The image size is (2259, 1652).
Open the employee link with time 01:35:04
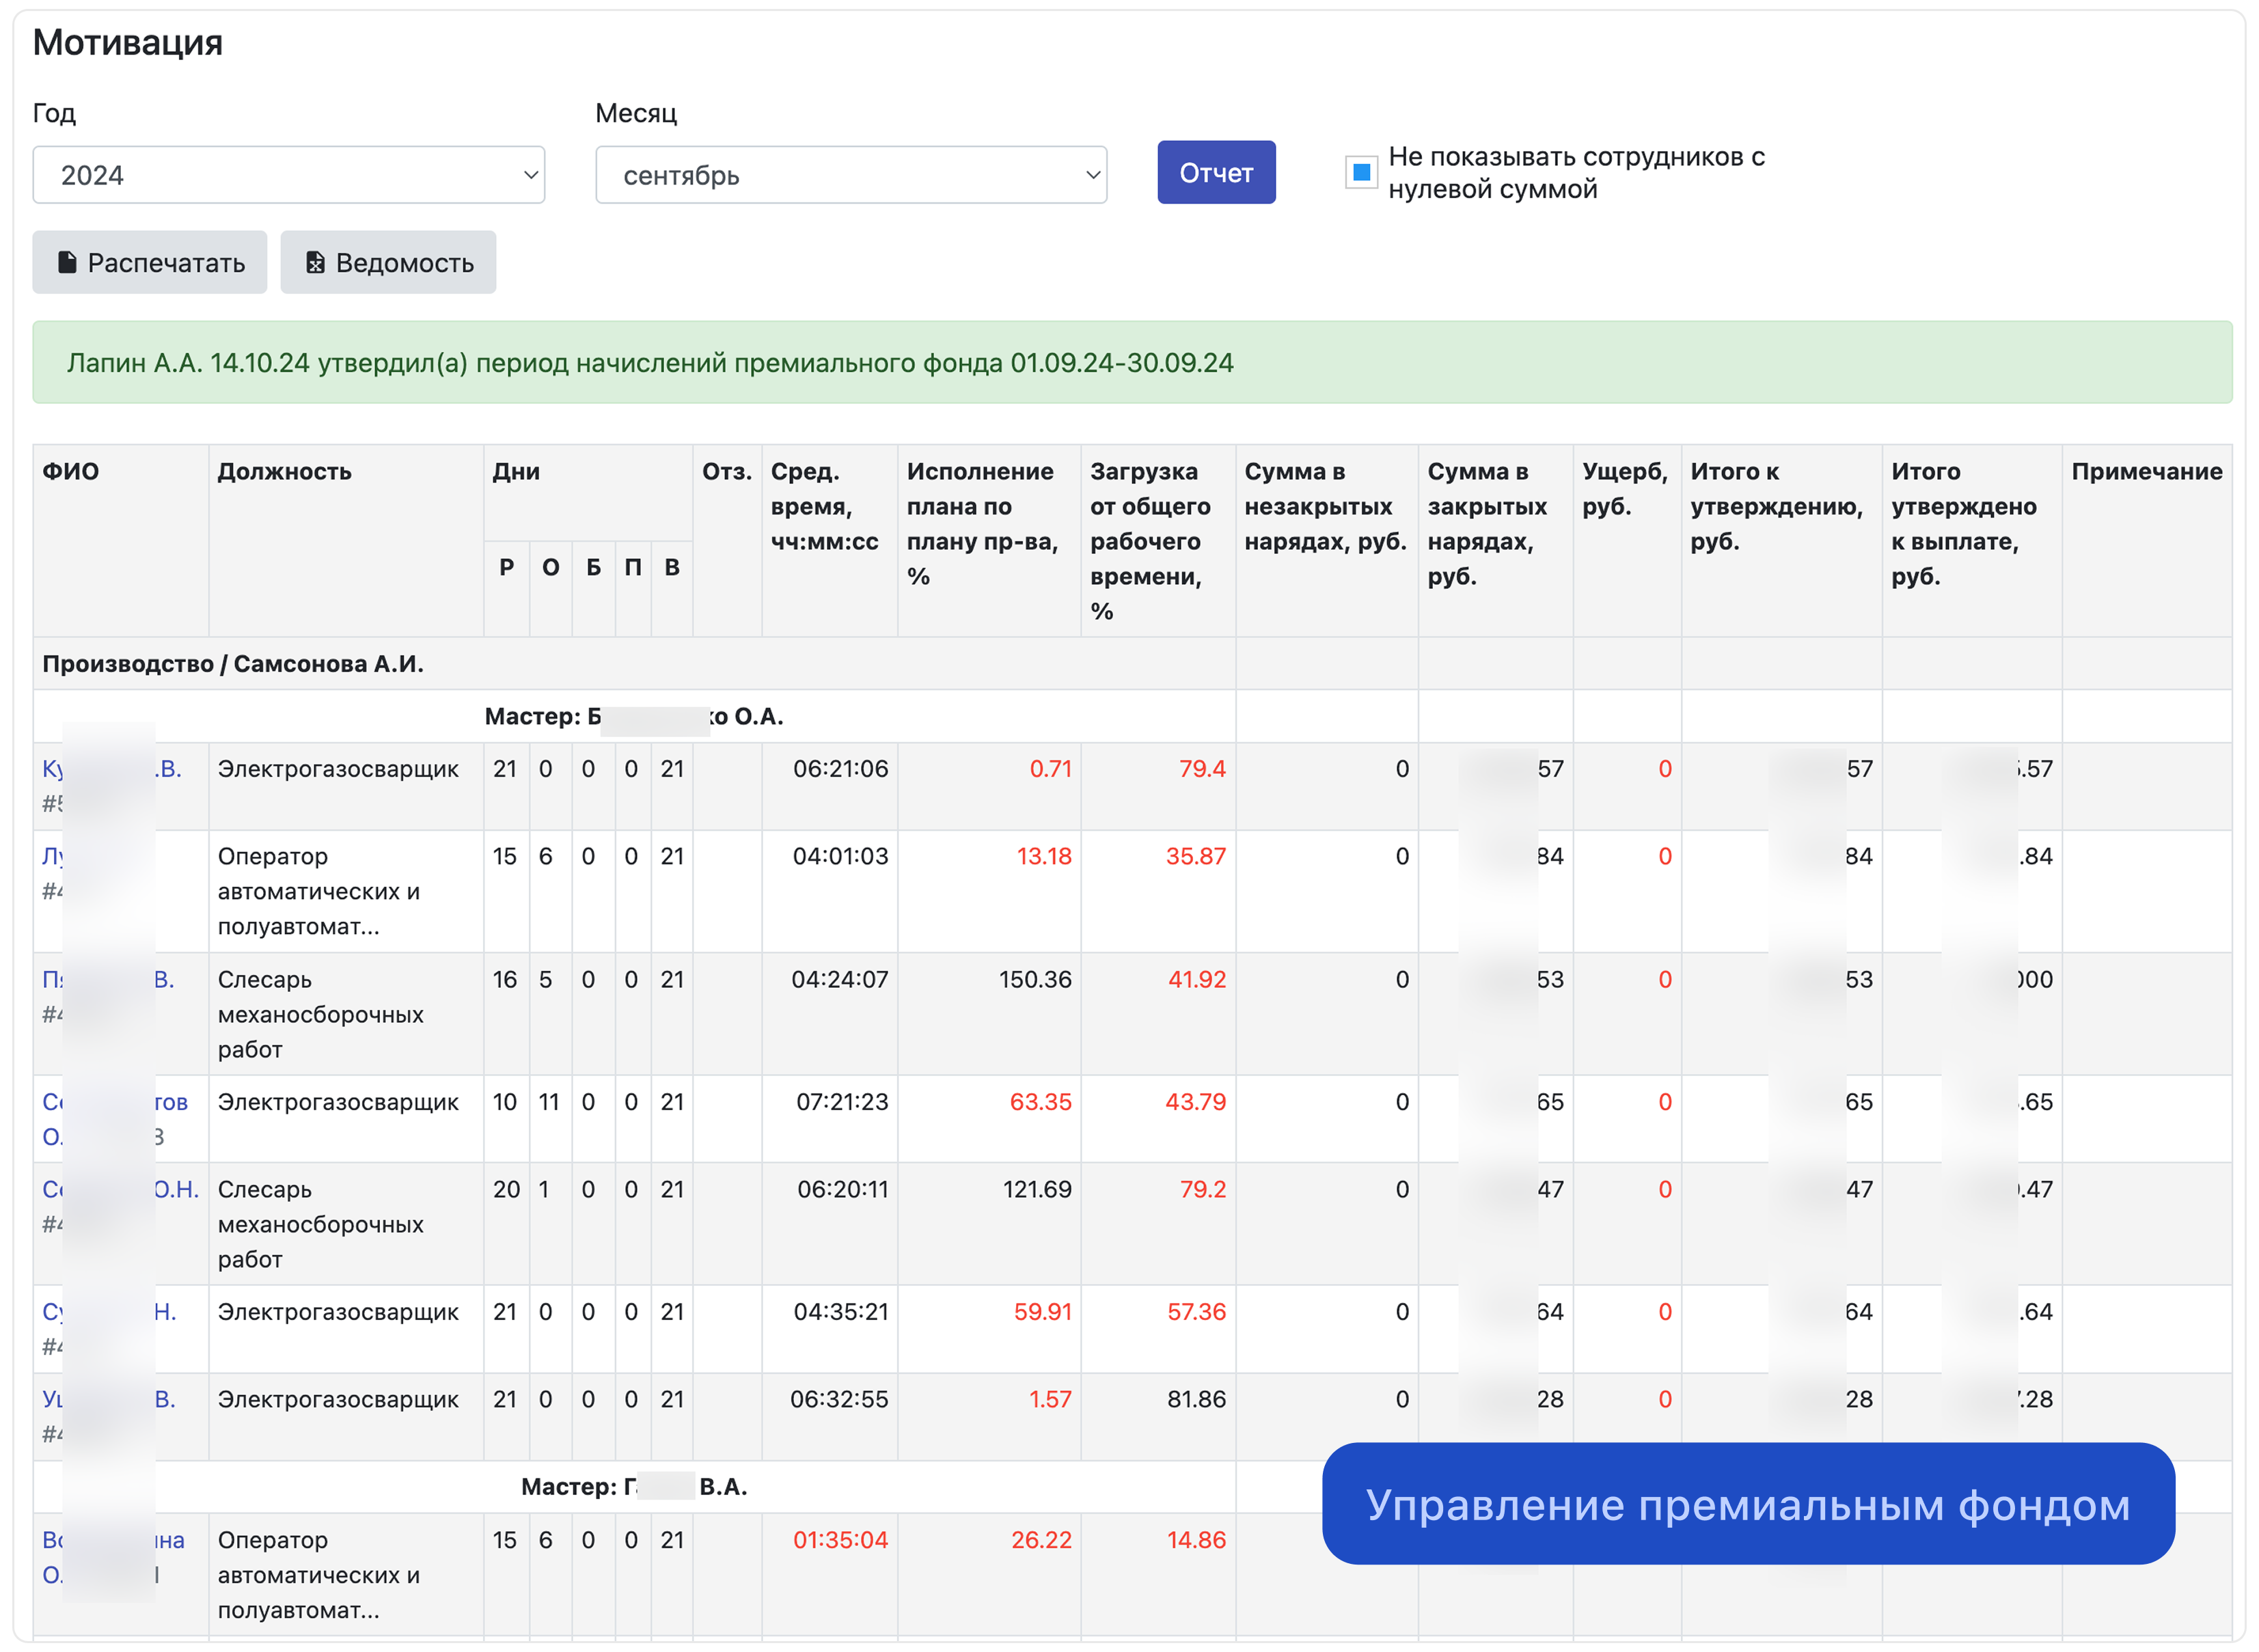point(113,1558)
